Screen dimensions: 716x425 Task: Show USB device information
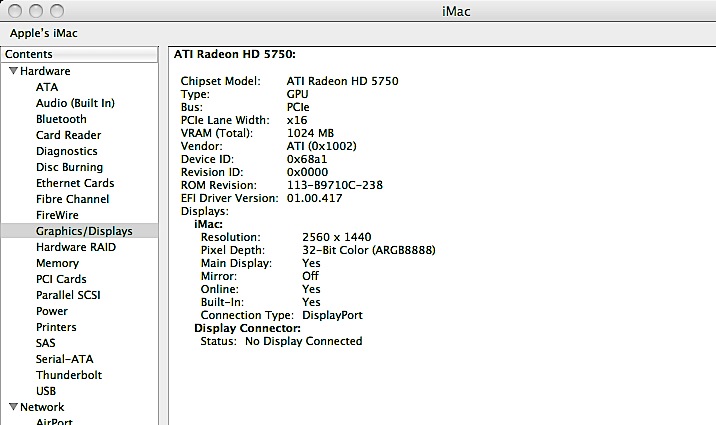coord(46,391)
